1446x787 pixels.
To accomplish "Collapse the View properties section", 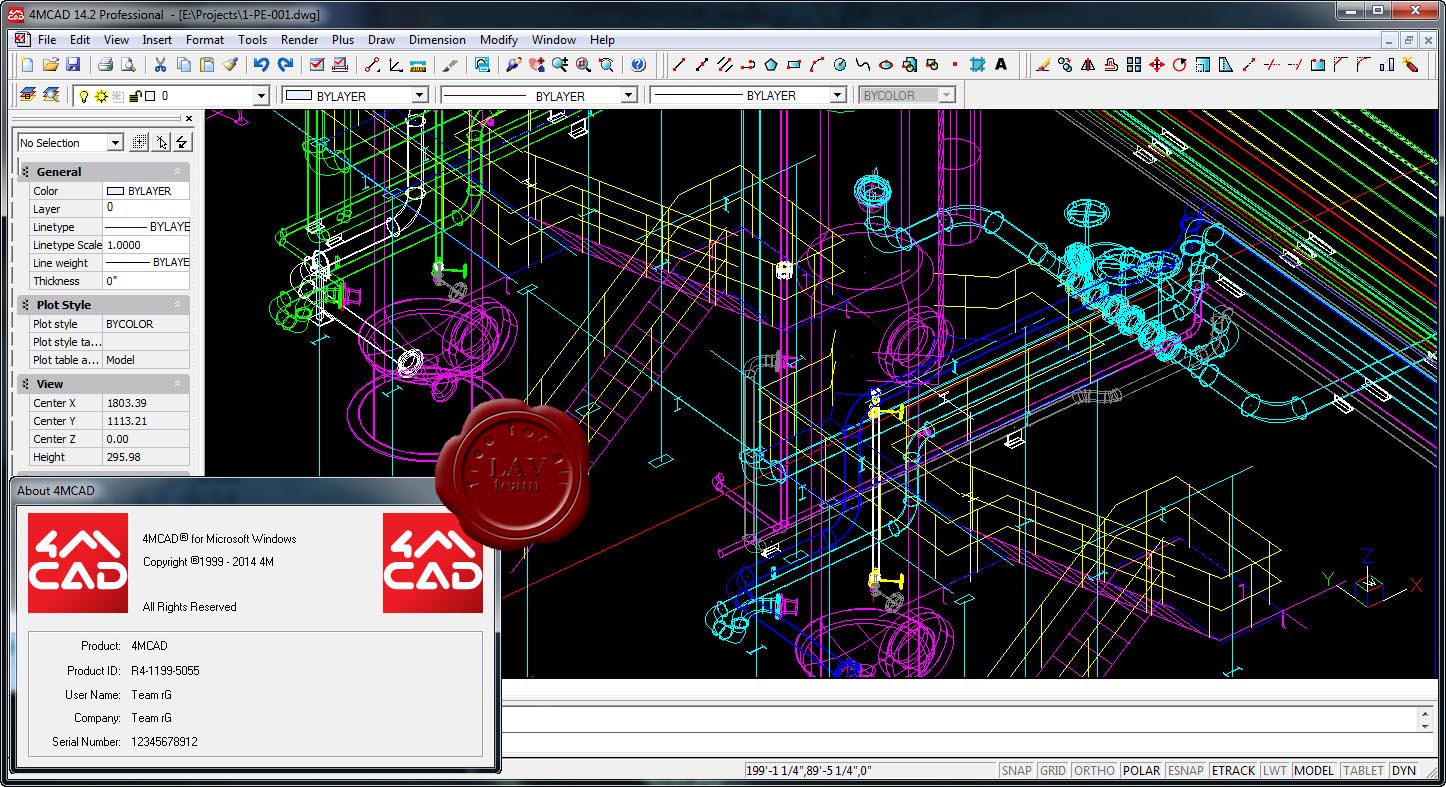I will [178, 384].
